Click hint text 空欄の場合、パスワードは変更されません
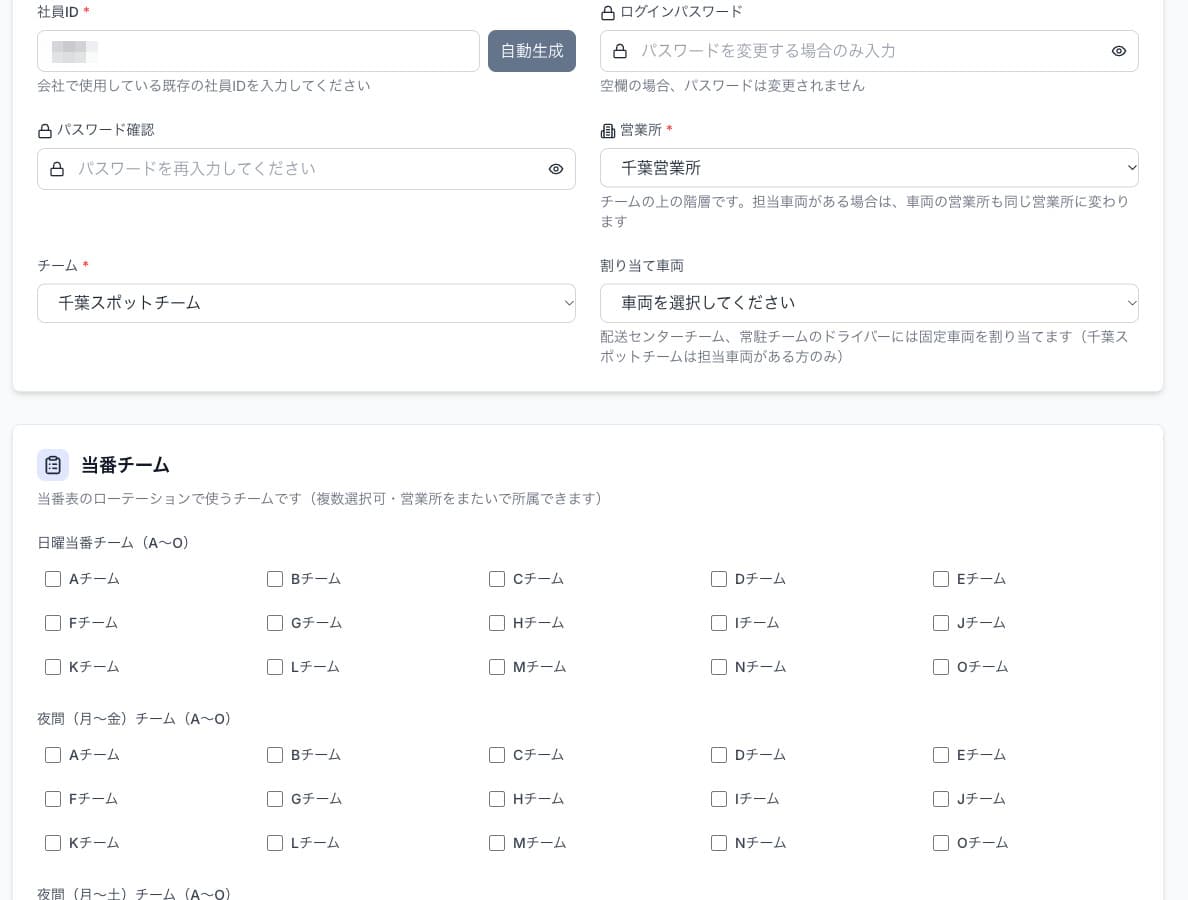The width and height of the screenshot is (1188, 900). pos(732,86)
